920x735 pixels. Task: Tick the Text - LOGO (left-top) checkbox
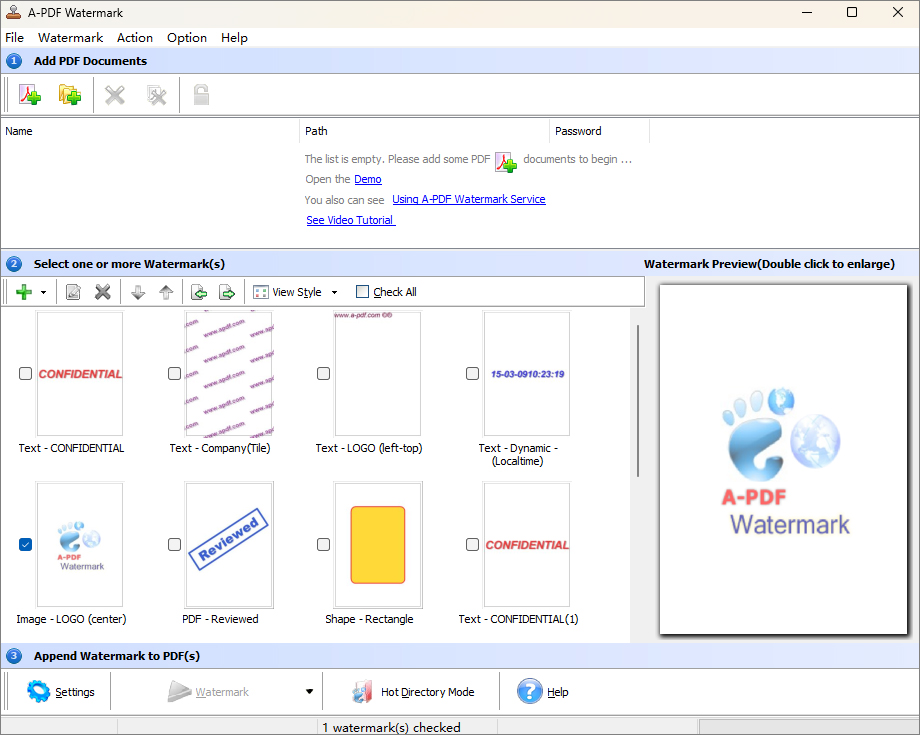pos(323,374)
